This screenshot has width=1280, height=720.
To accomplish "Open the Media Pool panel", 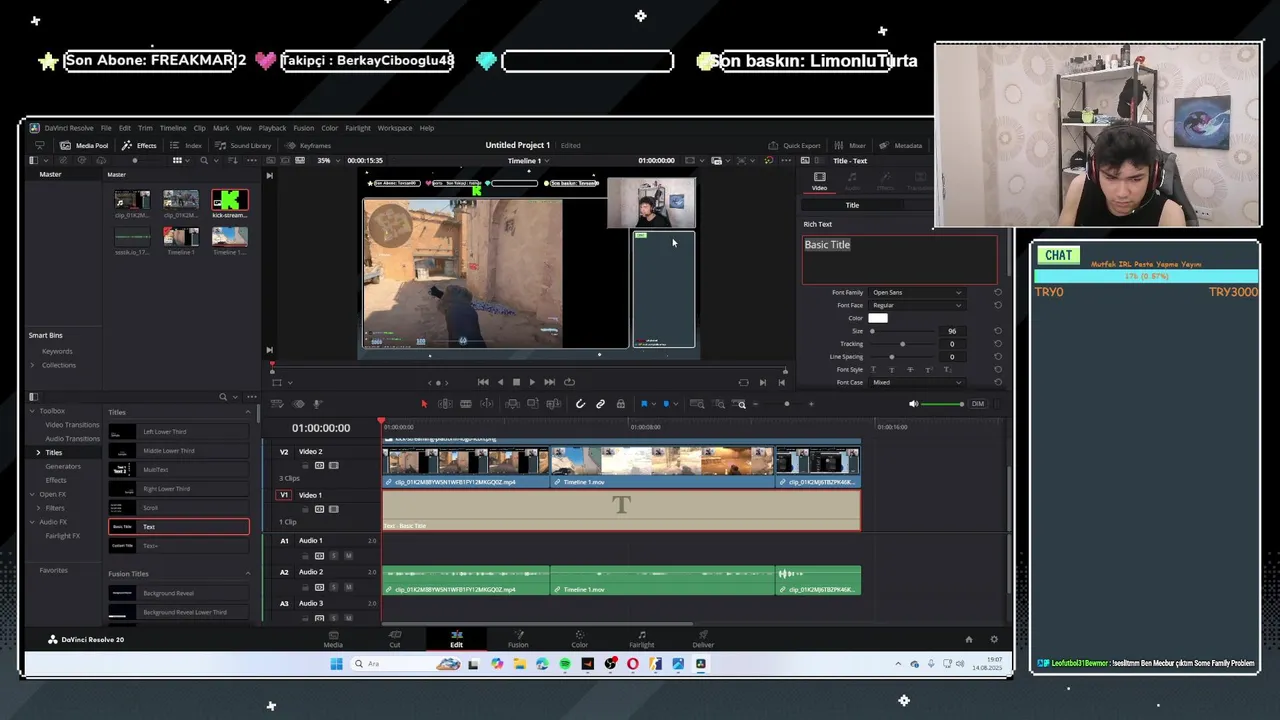I will pyautogui.click(x=84, y=145).
